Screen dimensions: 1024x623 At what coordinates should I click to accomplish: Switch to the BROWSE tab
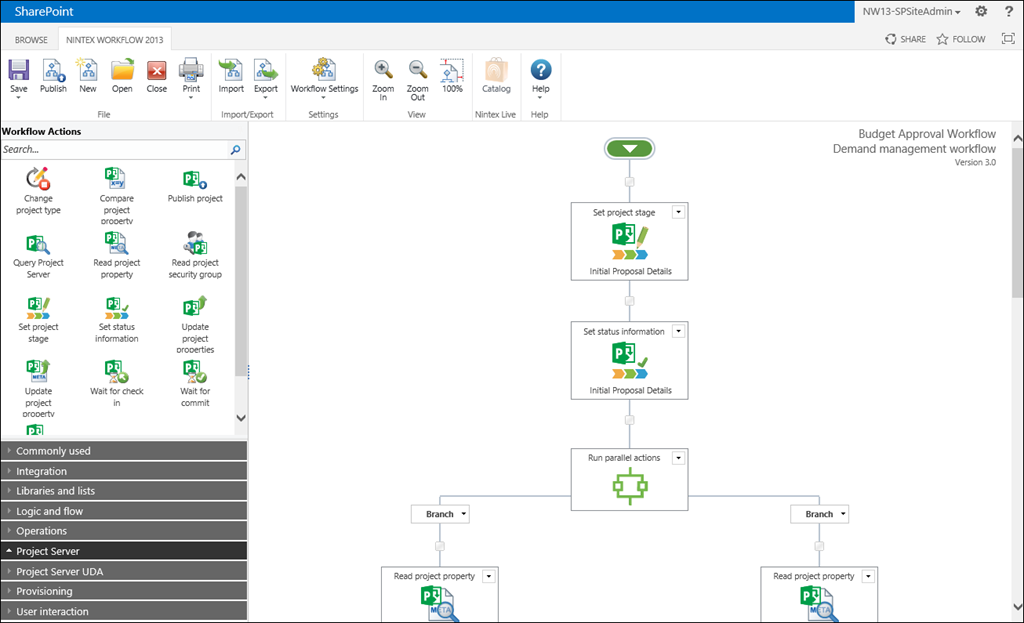pos(31,40)
